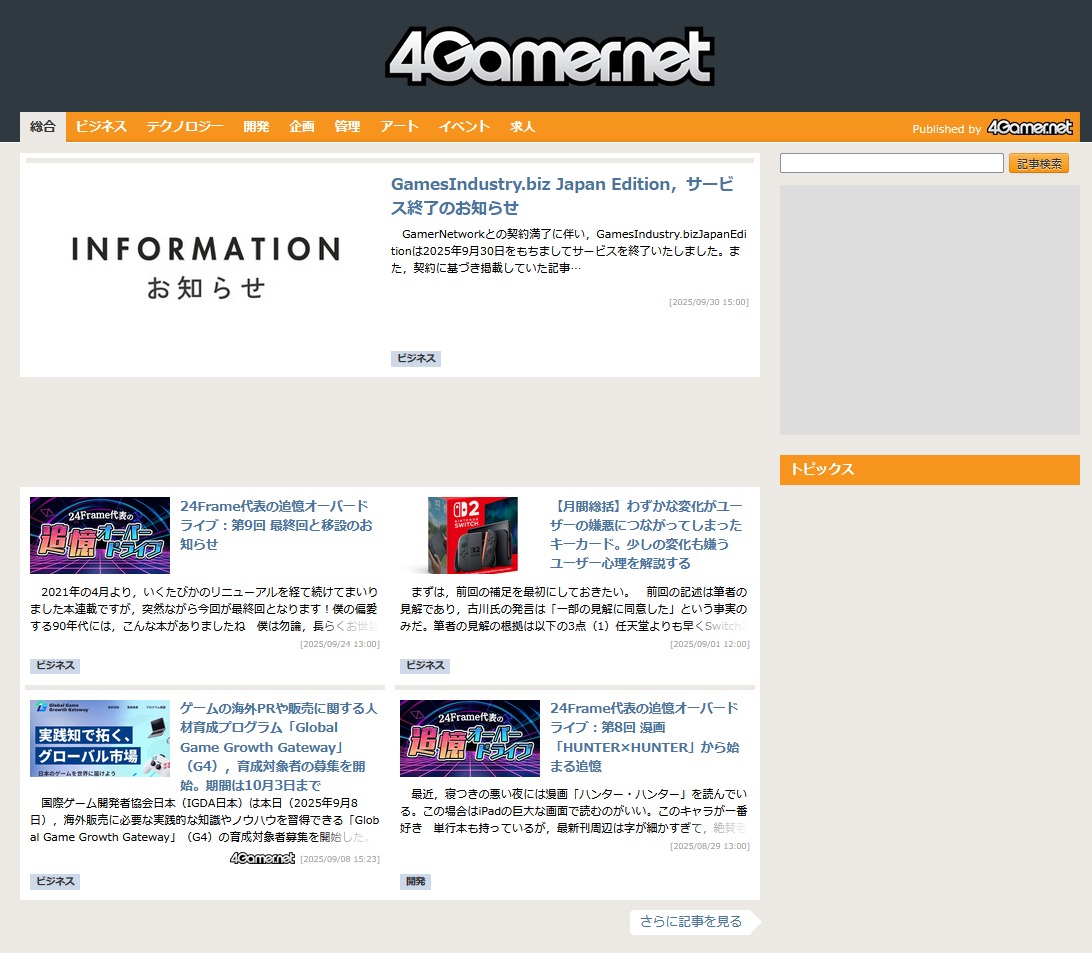Click the date stamp [2025/08/29 13:00]
Image resolution: width=1092 pixels, height=953 pixels.
click(710, 846)
